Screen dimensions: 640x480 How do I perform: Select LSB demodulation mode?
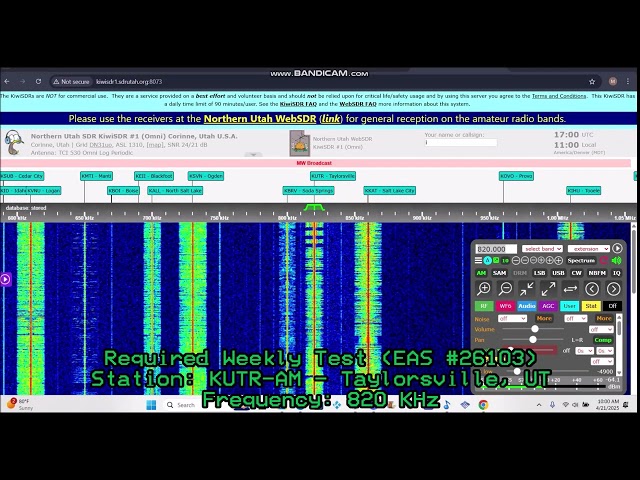pyautogui.click(x=539, y=273)
